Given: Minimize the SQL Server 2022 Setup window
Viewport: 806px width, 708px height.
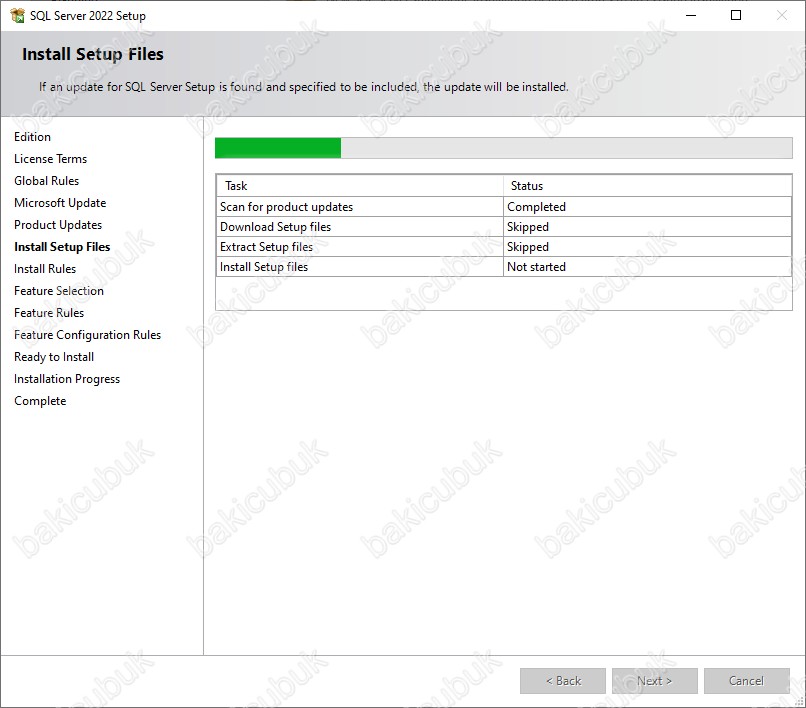Looking at the screenshot, I should (691, 15).
